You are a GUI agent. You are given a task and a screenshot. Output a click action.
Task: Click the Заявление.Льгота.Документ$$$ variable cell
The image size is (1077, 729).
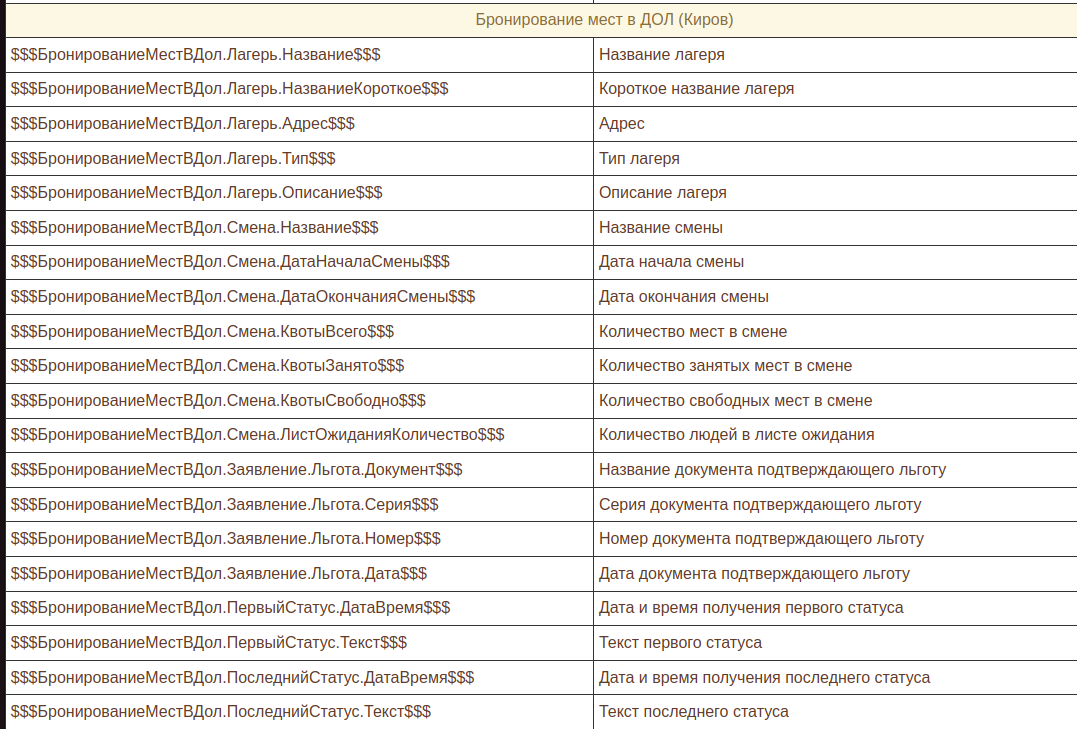tap(236, 470)
